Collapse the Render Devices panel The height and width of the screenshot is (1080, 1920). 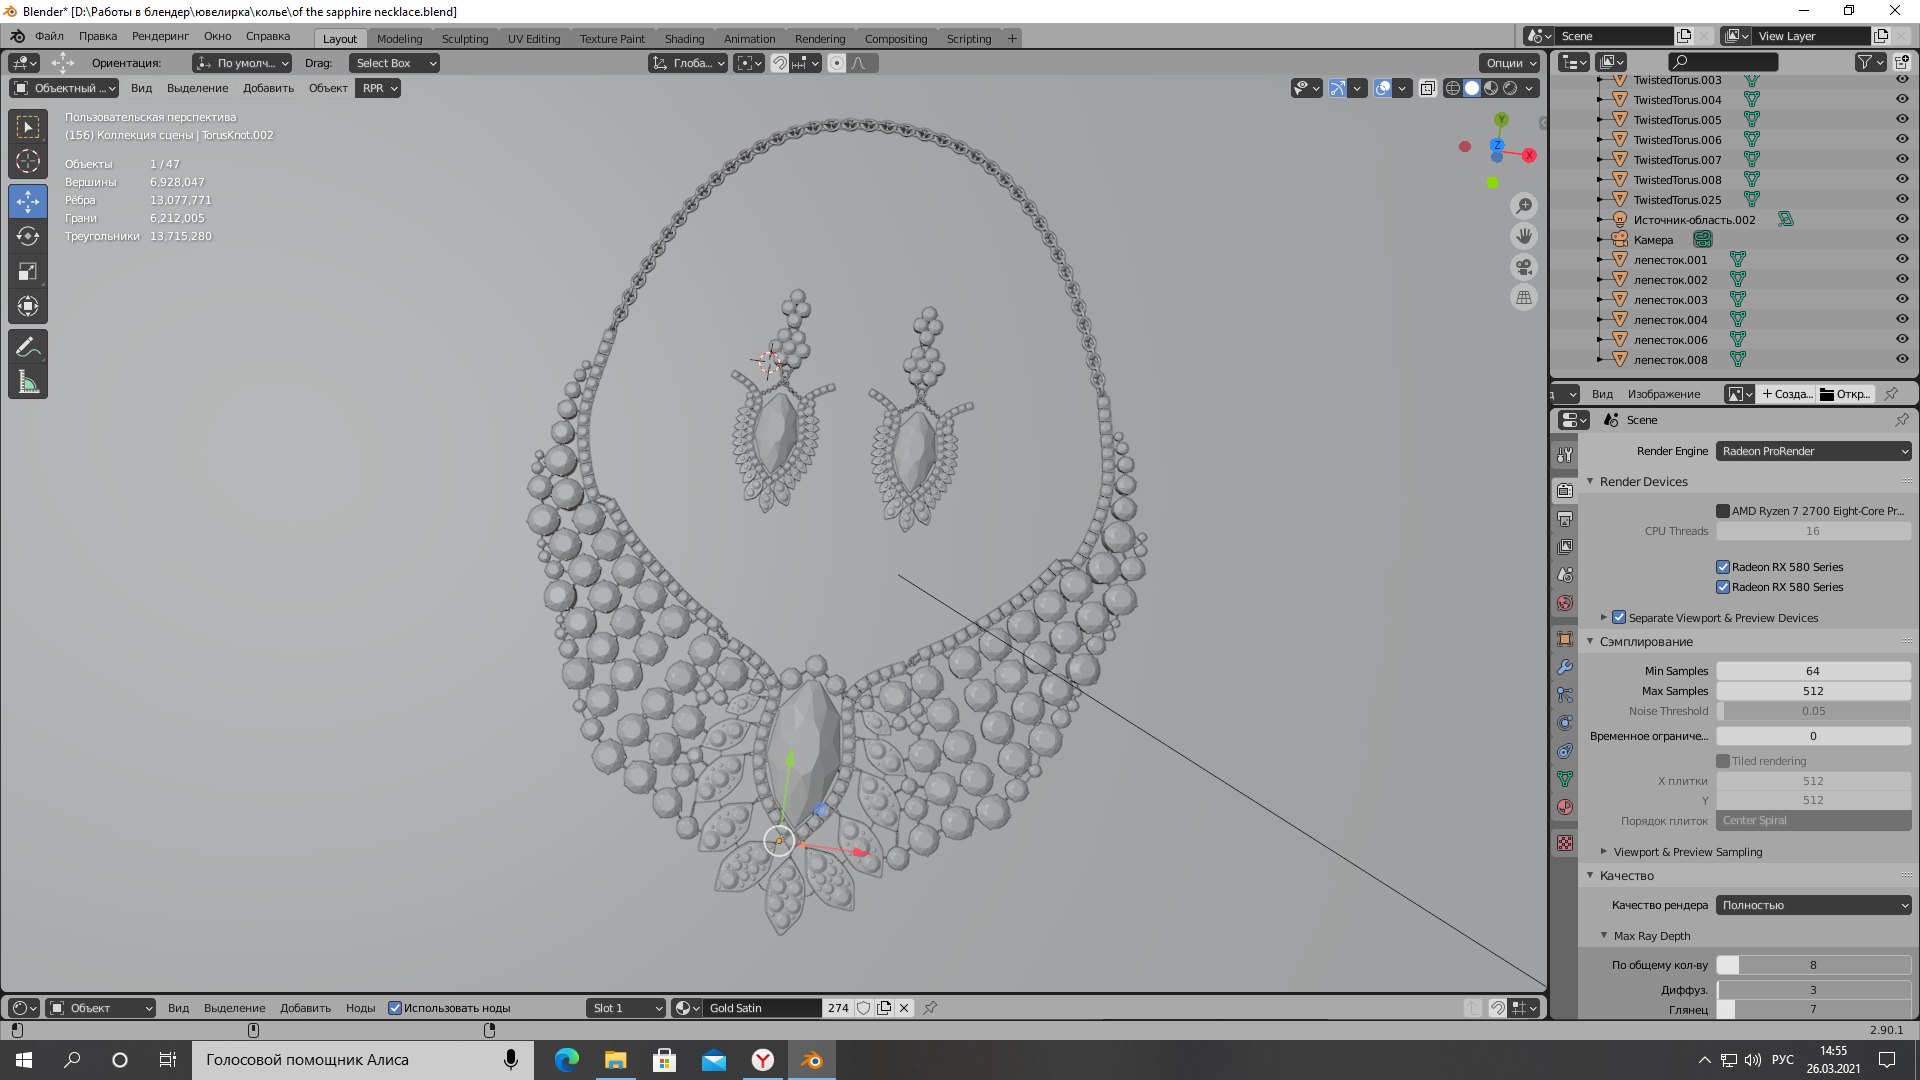click(1590, 481)
